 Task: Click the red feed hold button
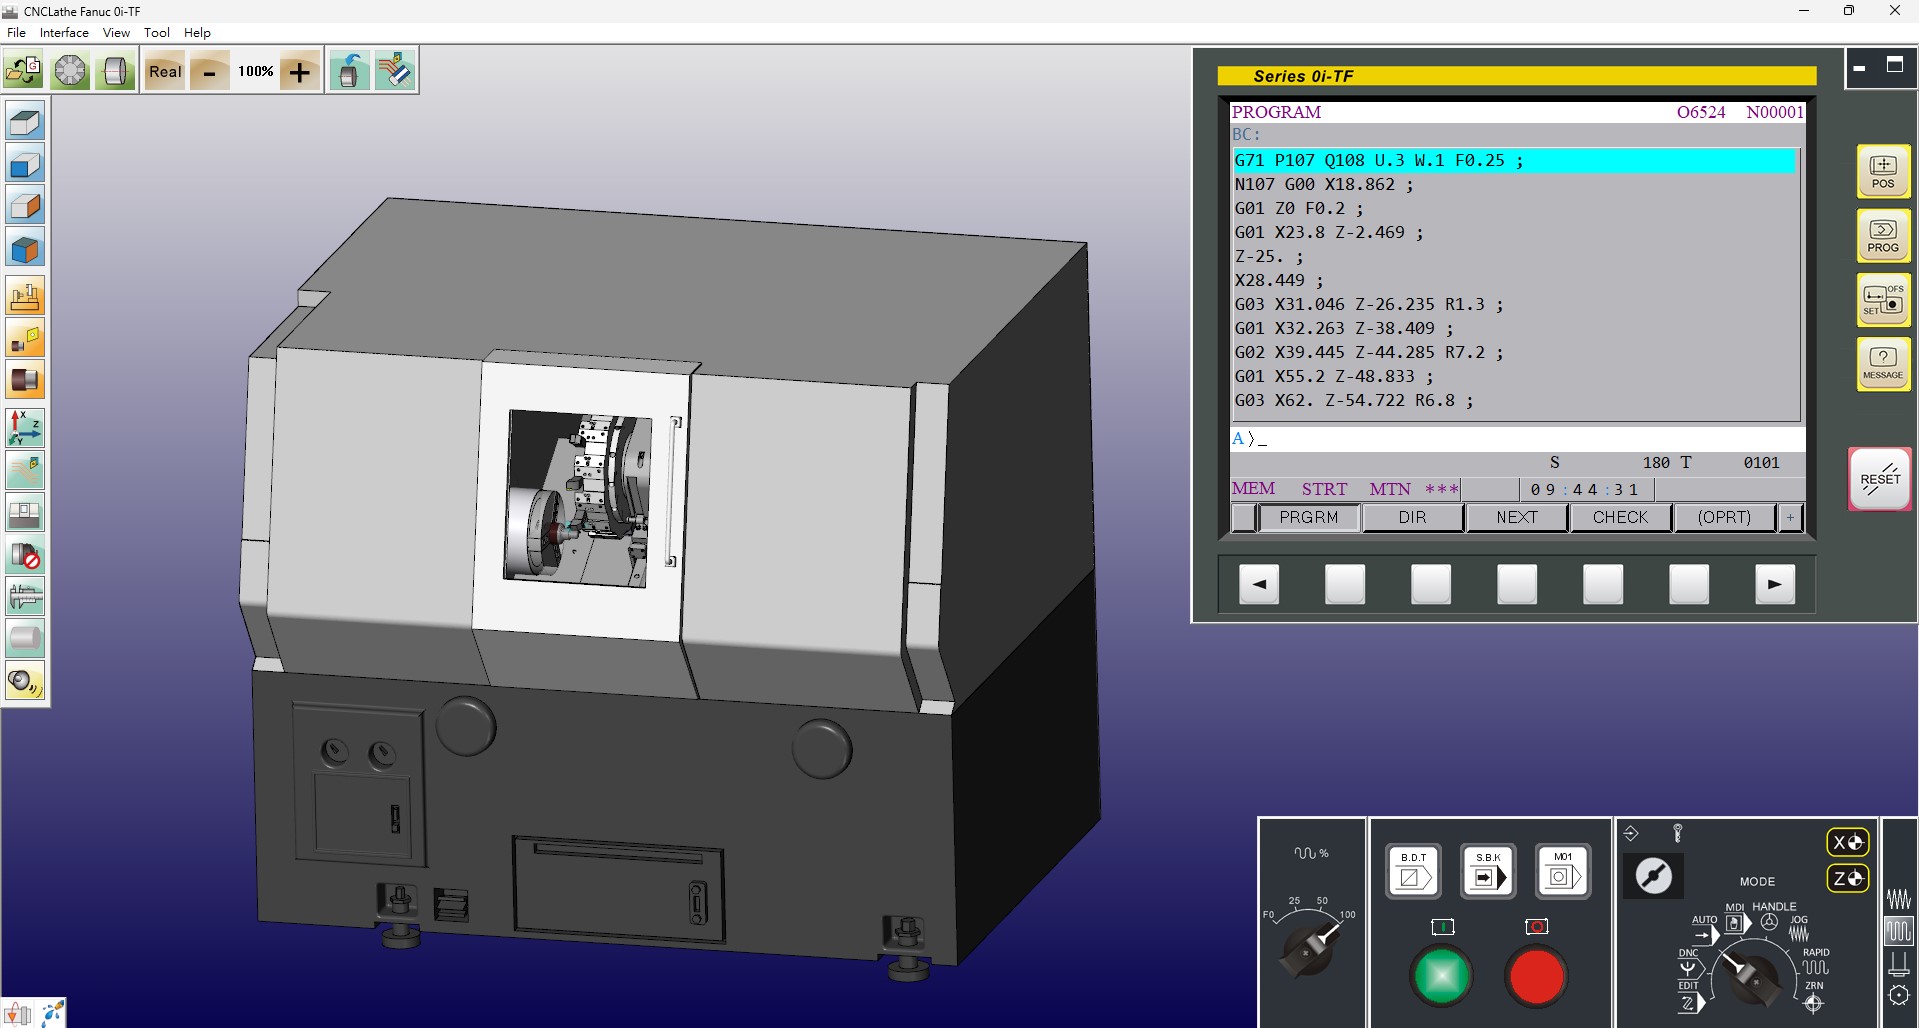click(x=1536, y=975)
